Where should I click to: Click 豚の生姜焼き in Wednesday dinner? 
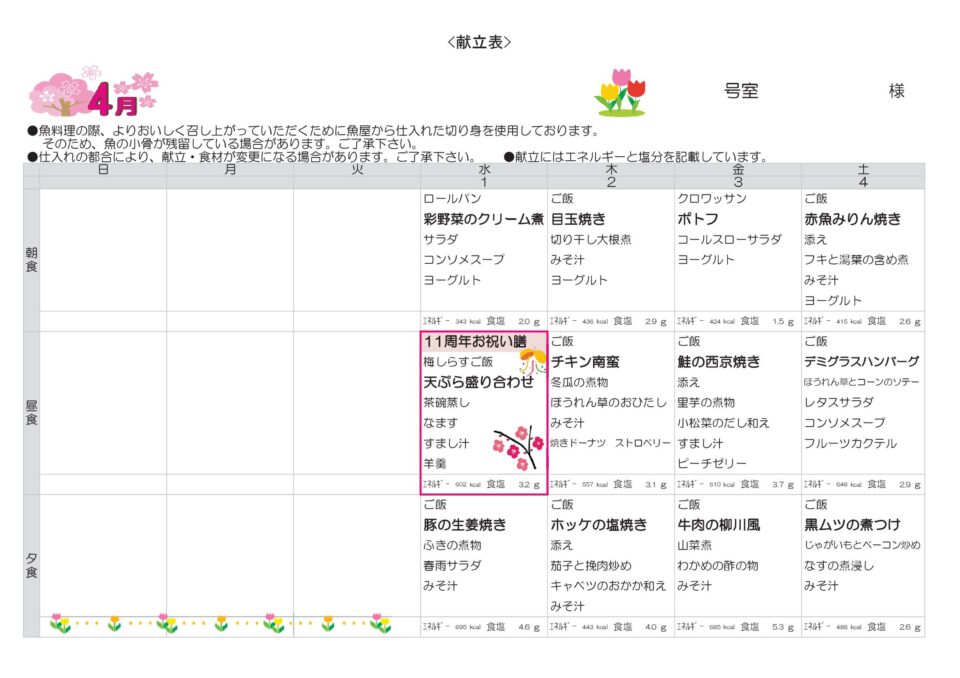tap(464, 525)
